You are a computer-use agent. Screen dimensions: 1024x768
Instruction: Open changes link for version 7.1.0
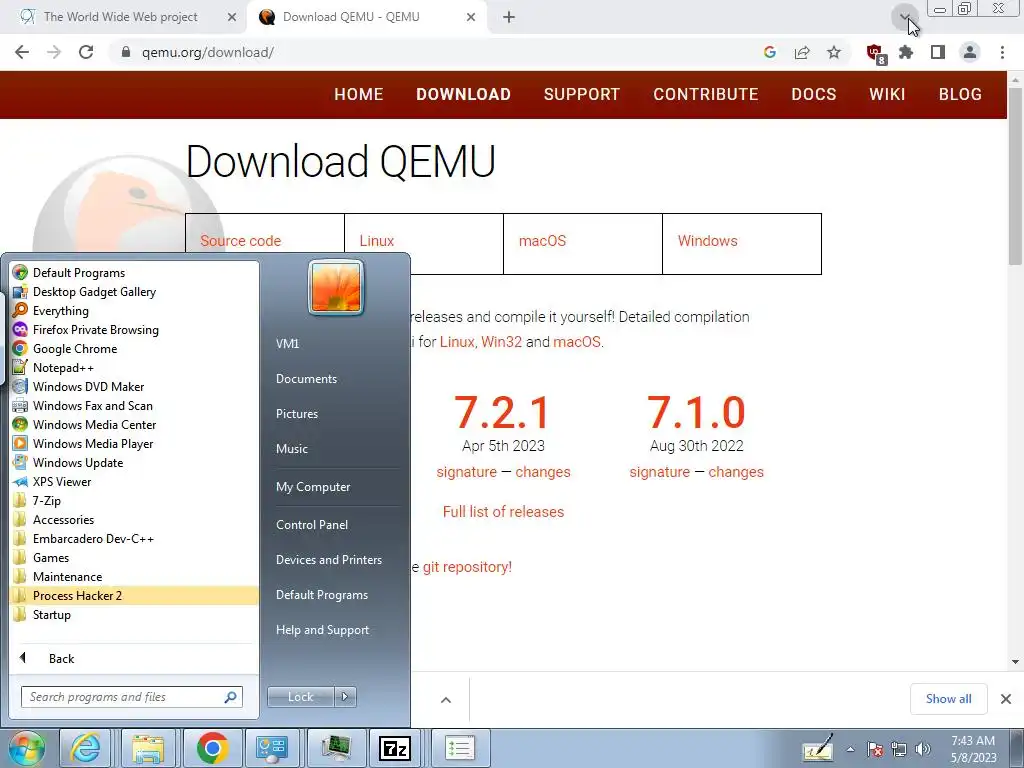coord(736,472)
